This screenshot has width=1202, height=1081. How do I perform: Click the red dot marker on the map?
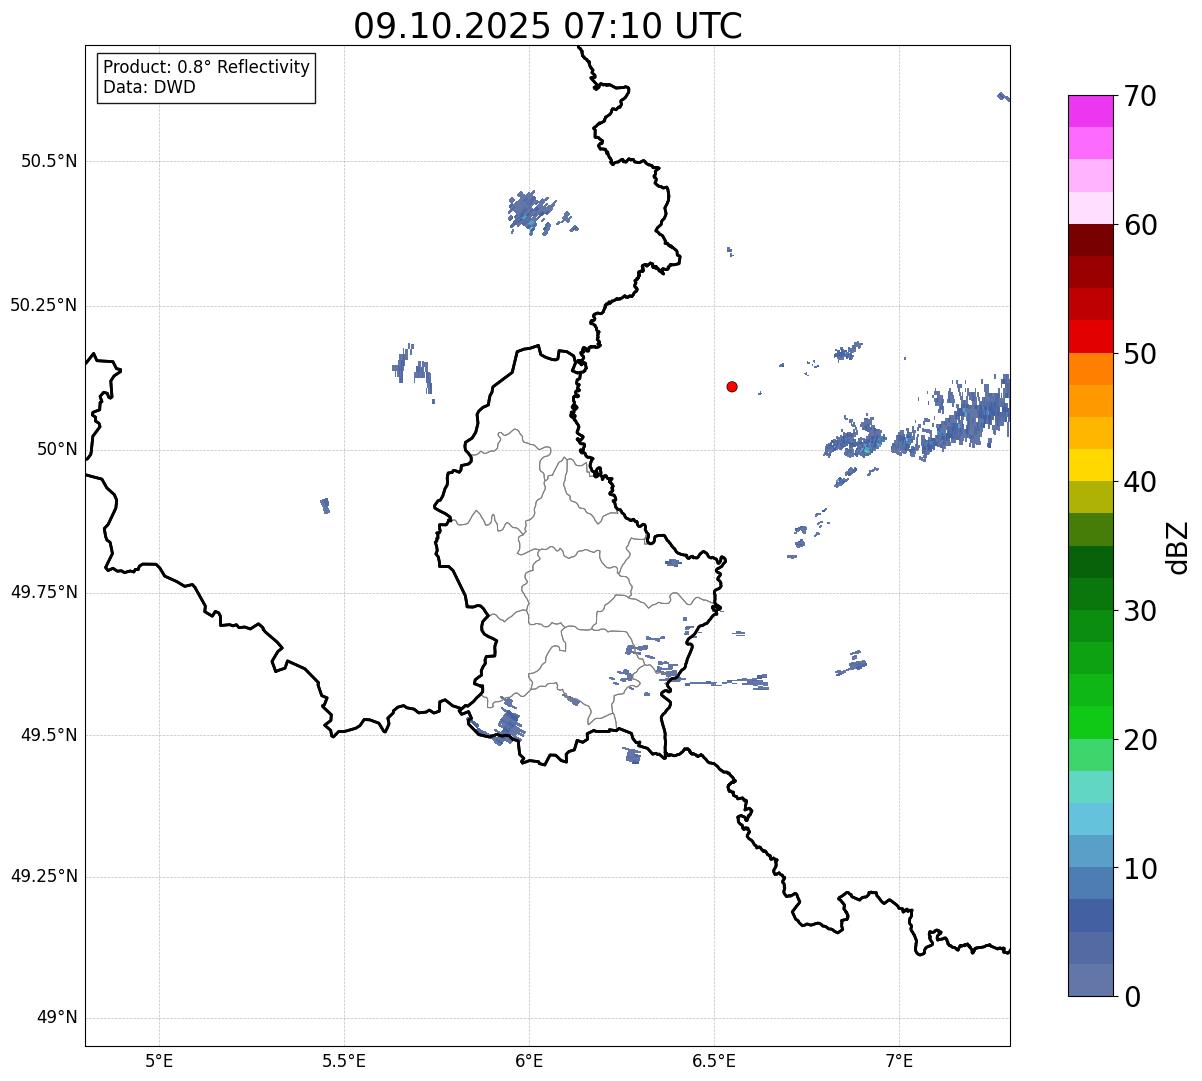[732, 386]
